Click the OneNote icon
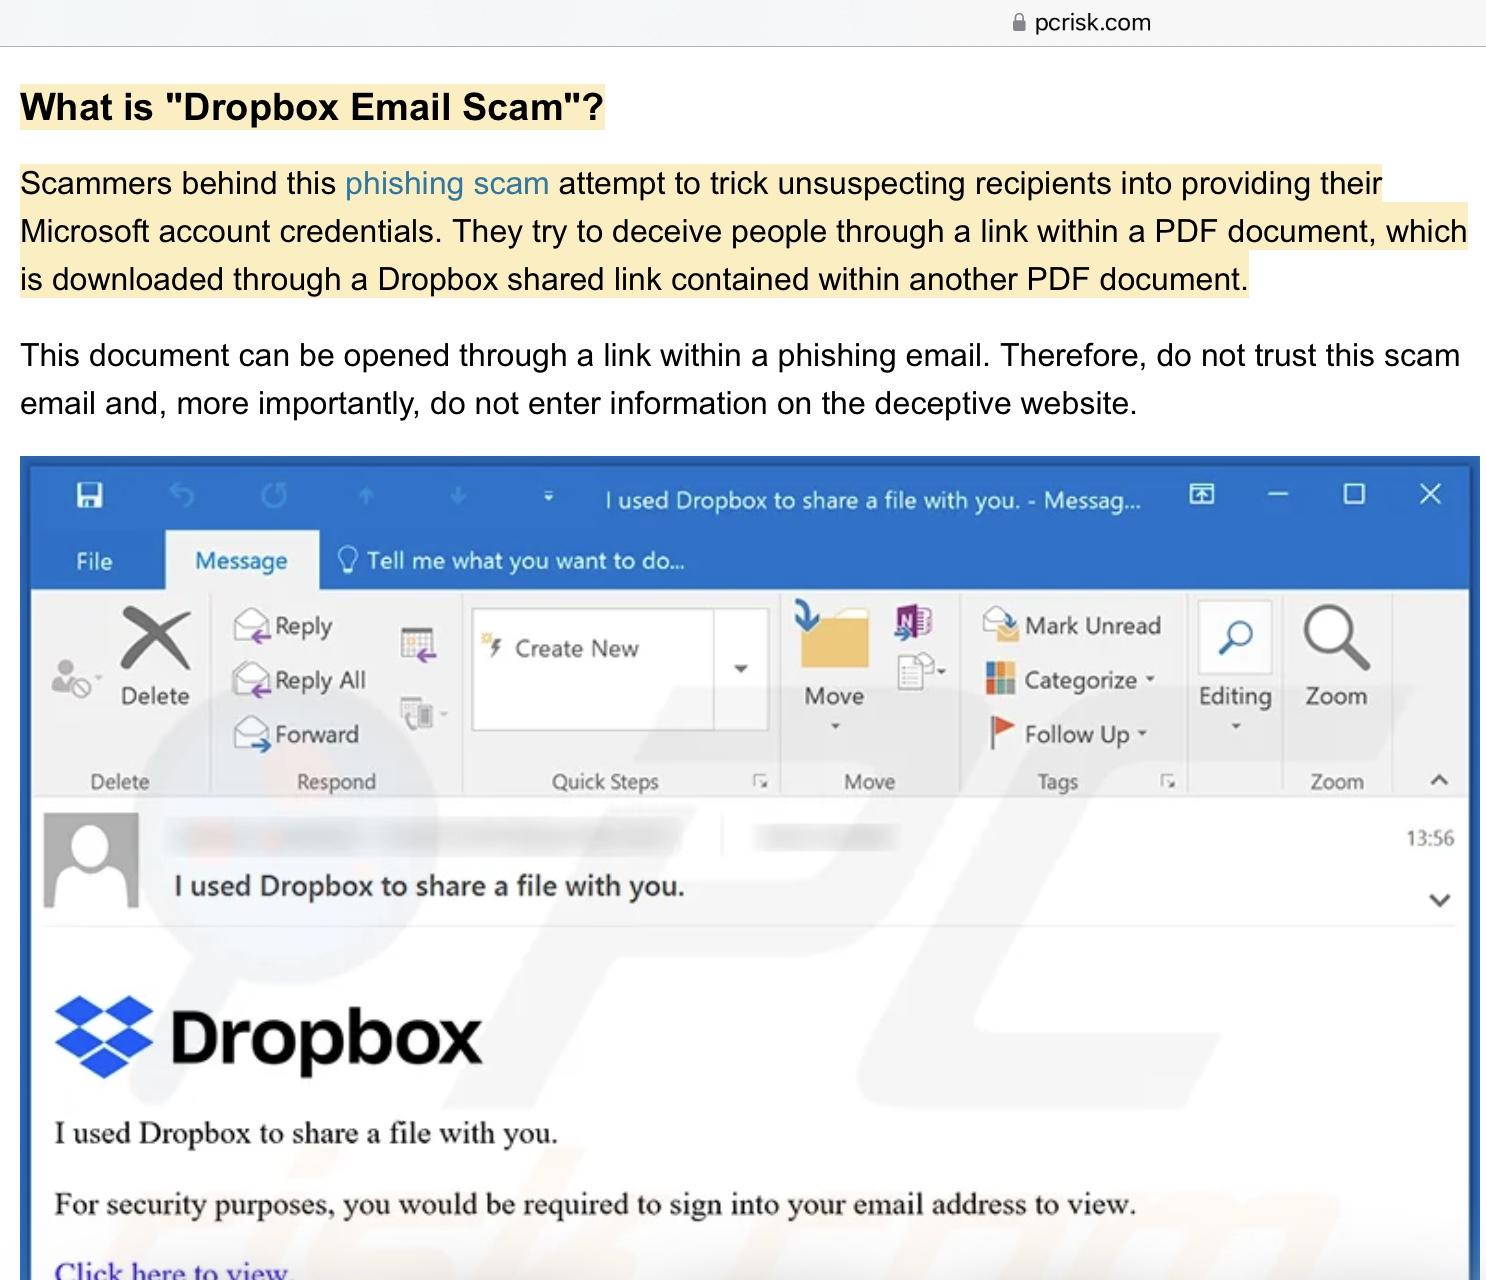 (x=914, y=620)
